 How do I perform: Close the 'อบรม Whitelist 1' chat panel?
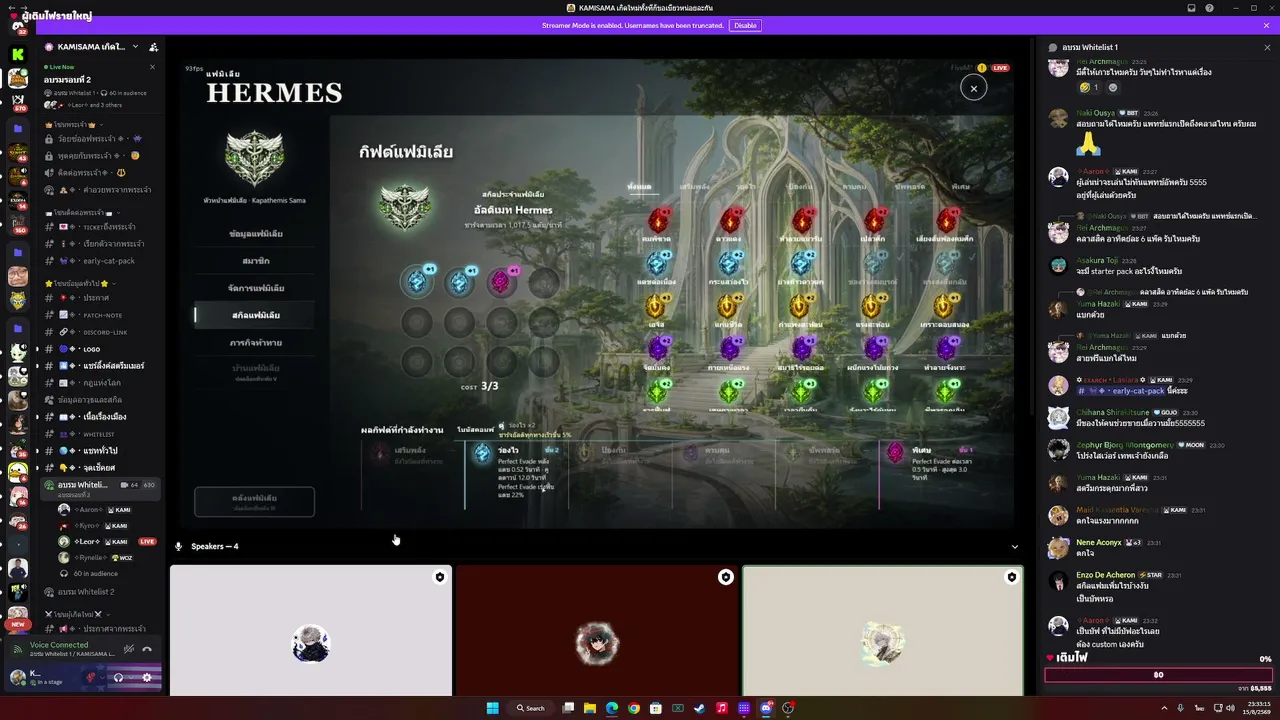tap(1267, 47)
